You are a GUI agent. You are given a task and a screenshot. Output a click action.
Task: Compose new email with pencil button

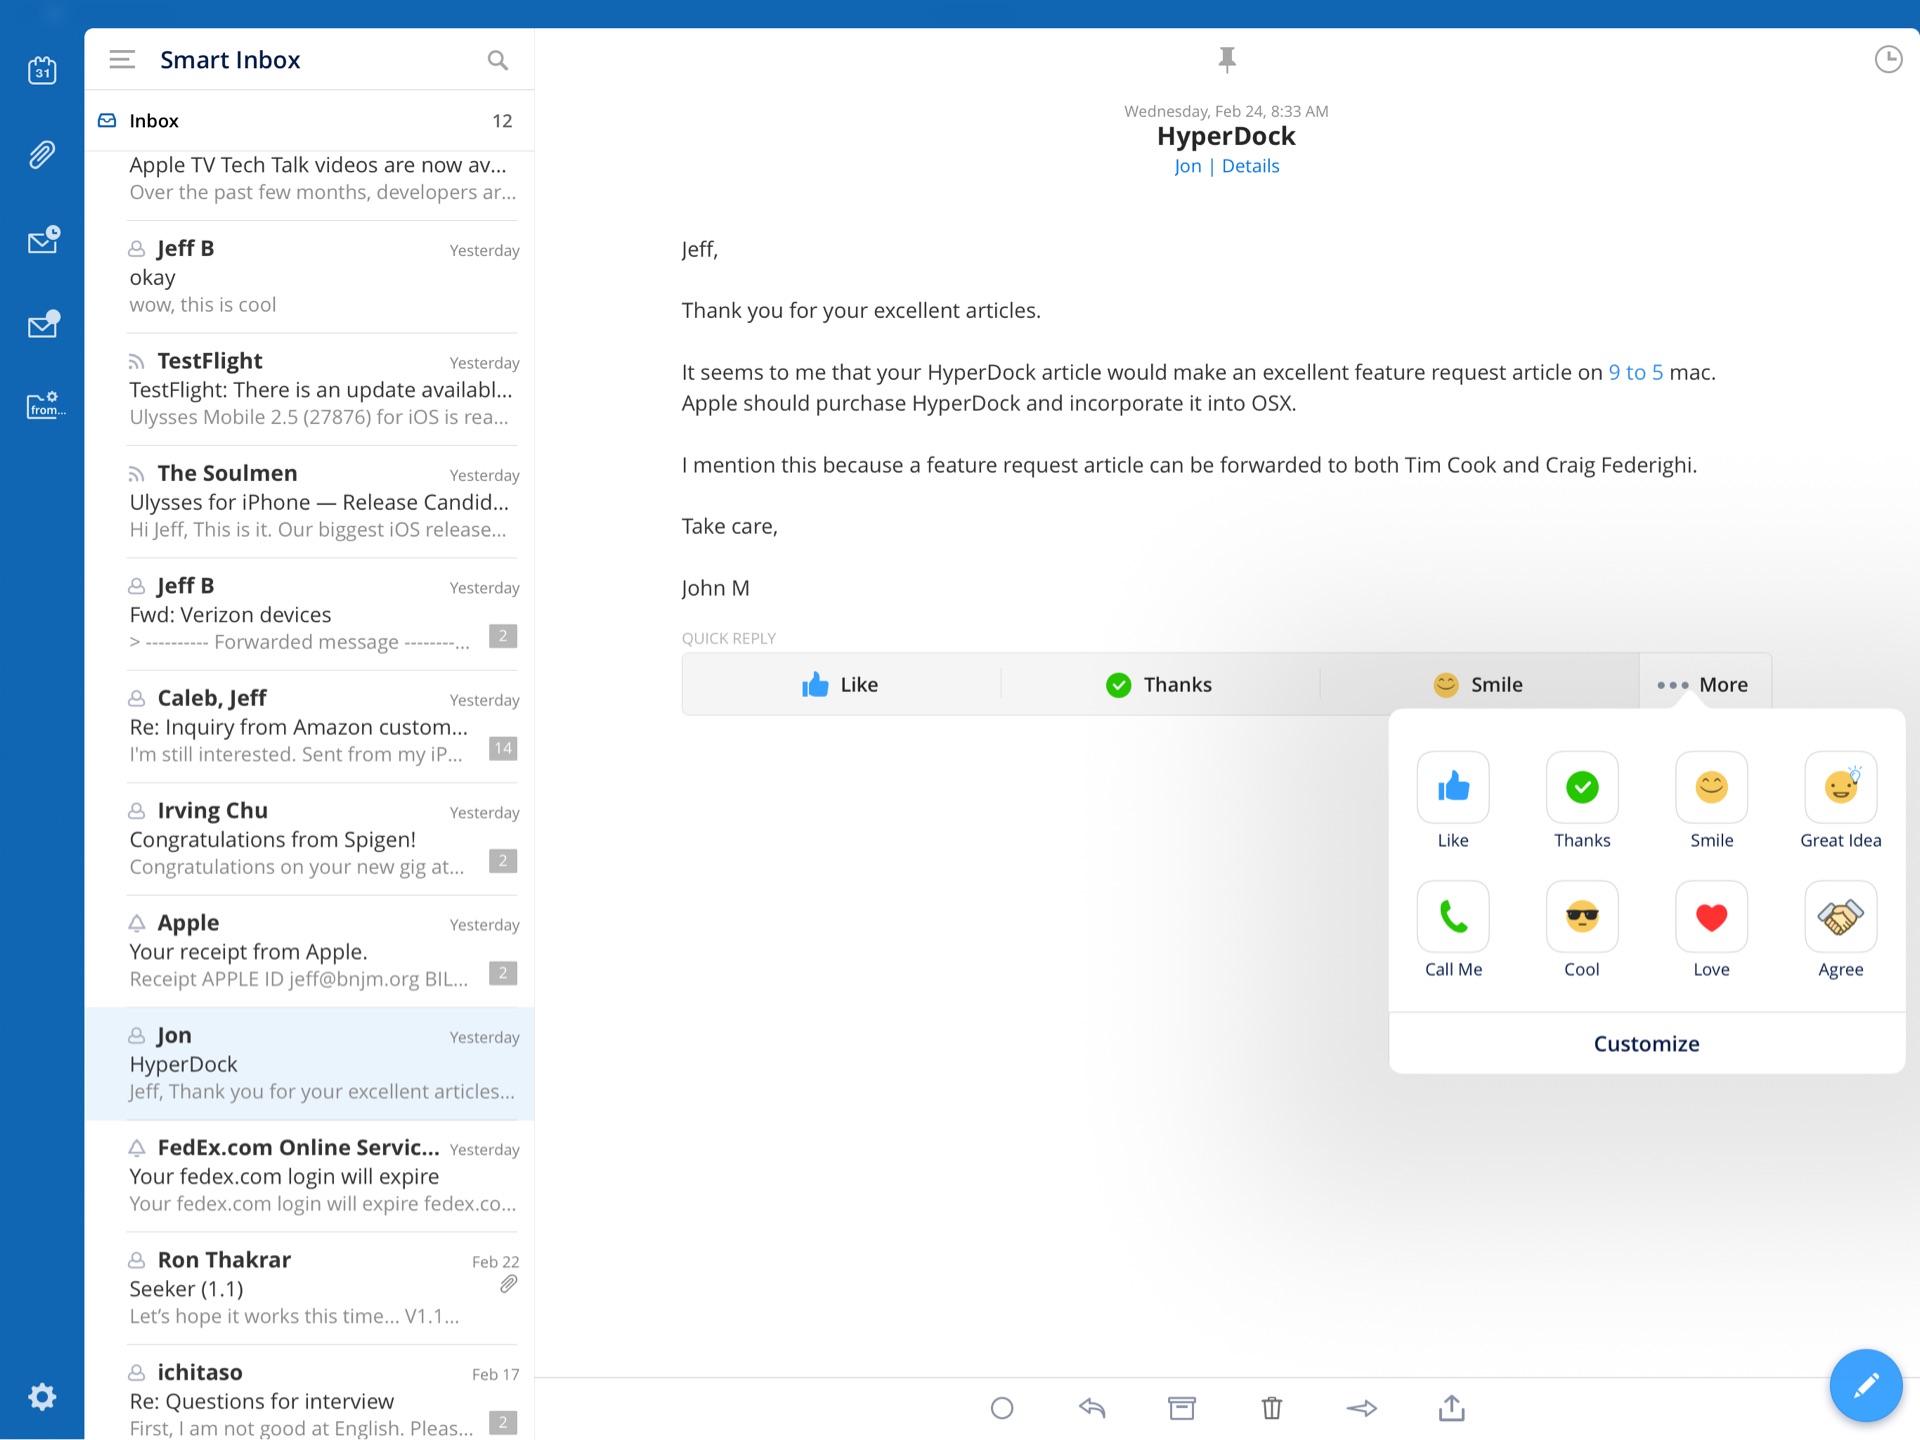click(1865, 1385)
